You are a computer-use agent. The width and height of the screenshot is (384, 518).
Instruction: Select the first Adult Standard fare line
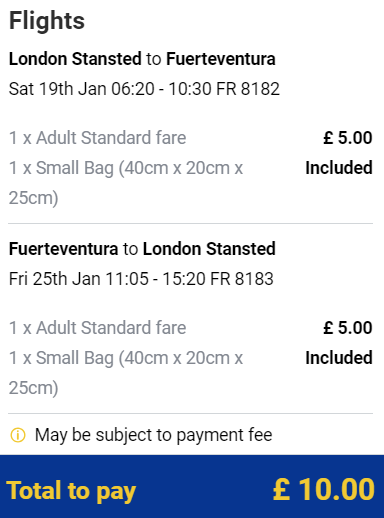pyautogui.click(x=97, y=138)
